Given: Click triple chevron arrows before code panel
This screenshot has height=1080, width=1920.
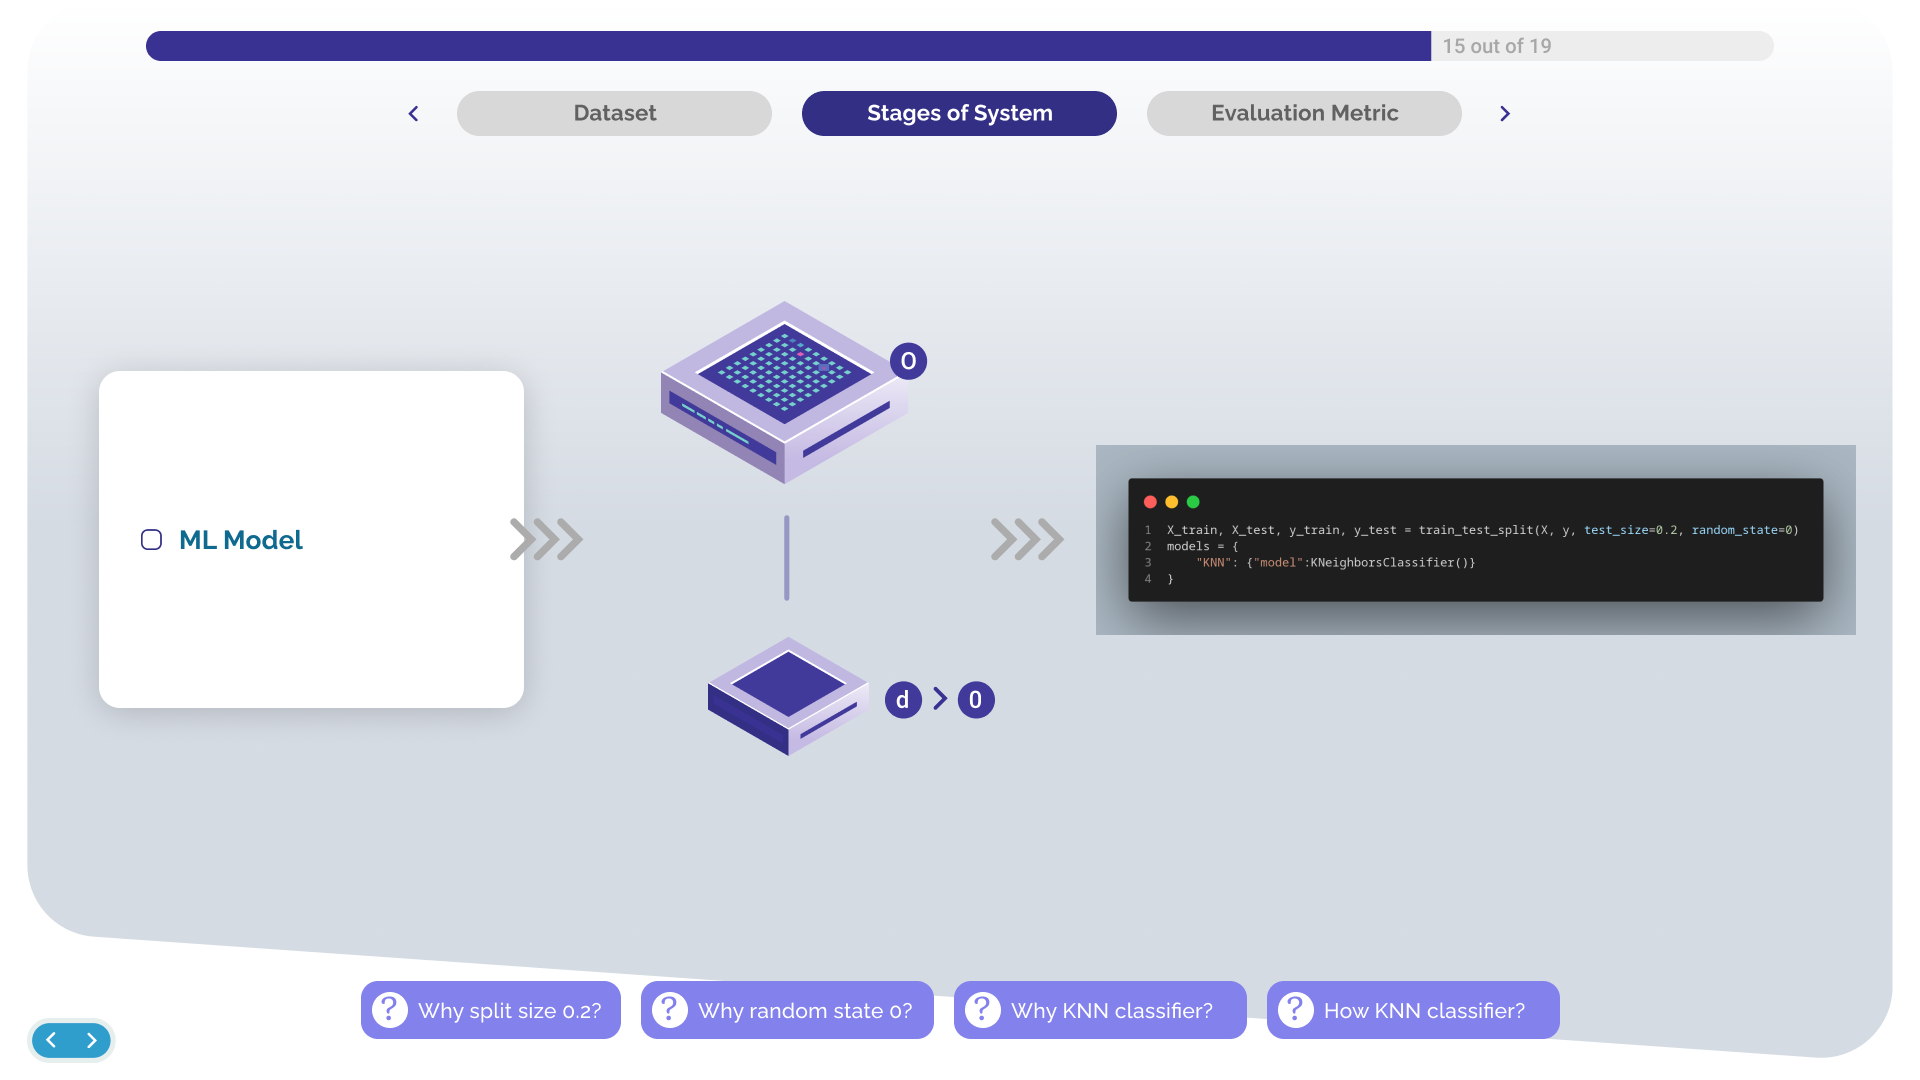Looking at the screenshot, I should click(1026, 539).
